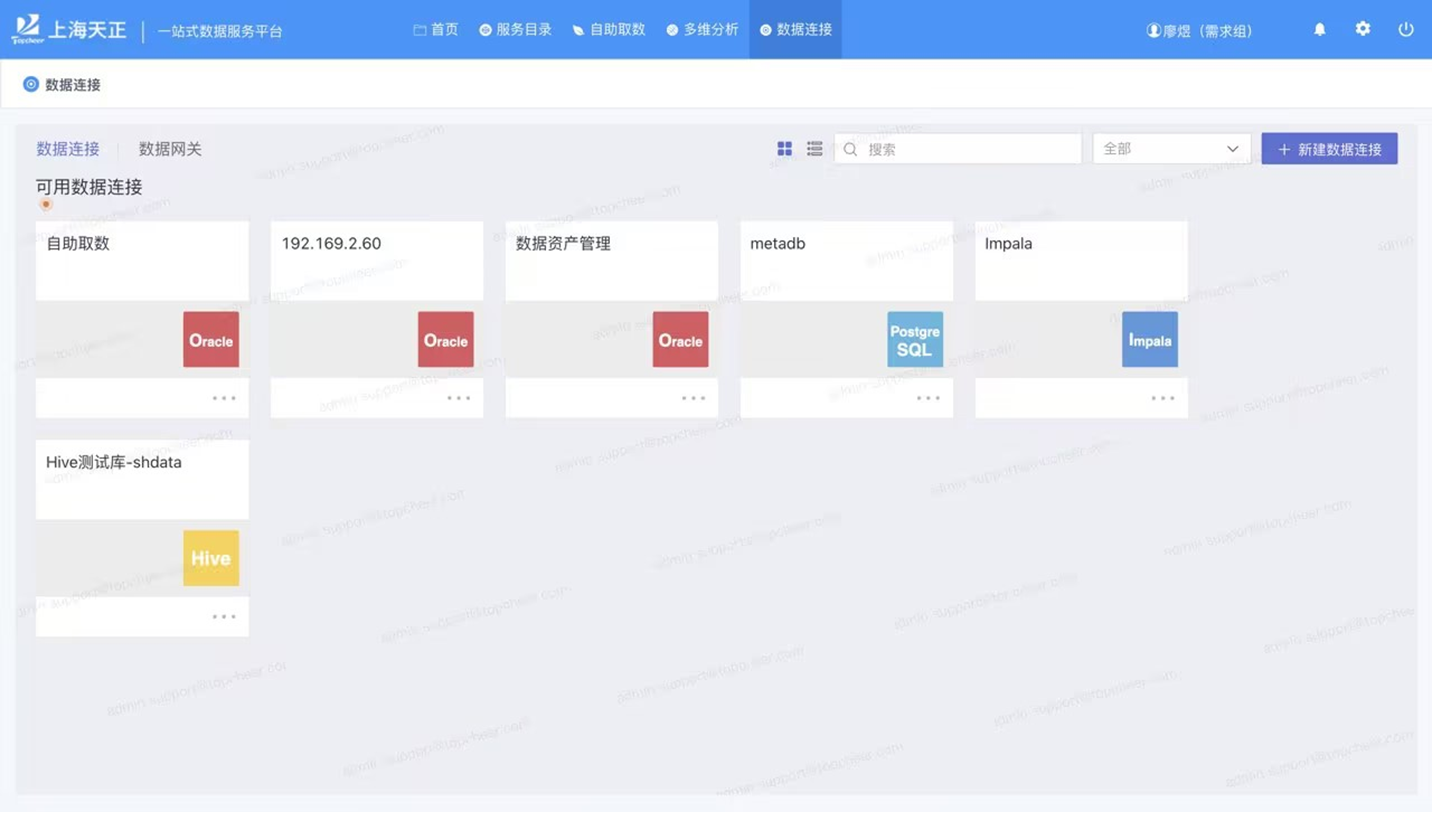The image size is (1433, 813).
Task: Open the notification bell
Action: click(x=1319, y=29)
